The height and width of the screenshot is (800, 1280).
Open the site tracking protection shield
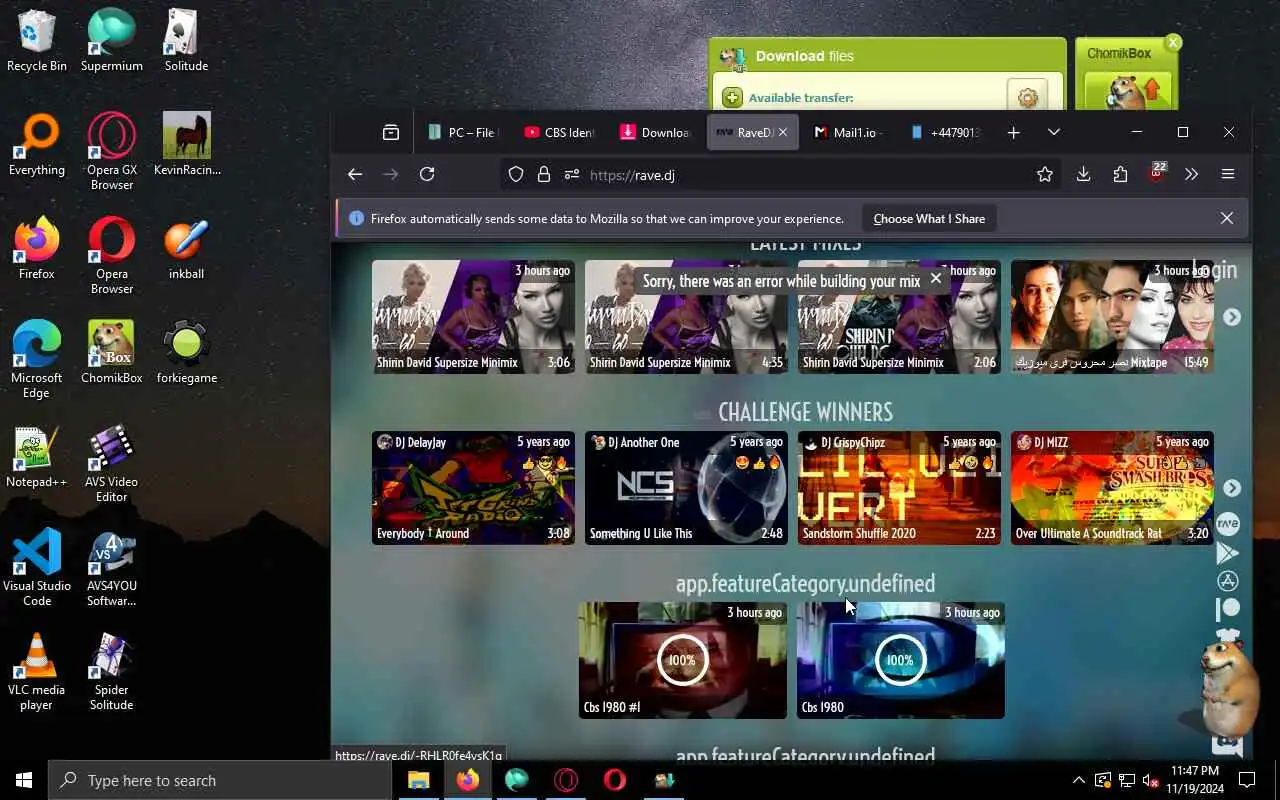click(516, 174)
